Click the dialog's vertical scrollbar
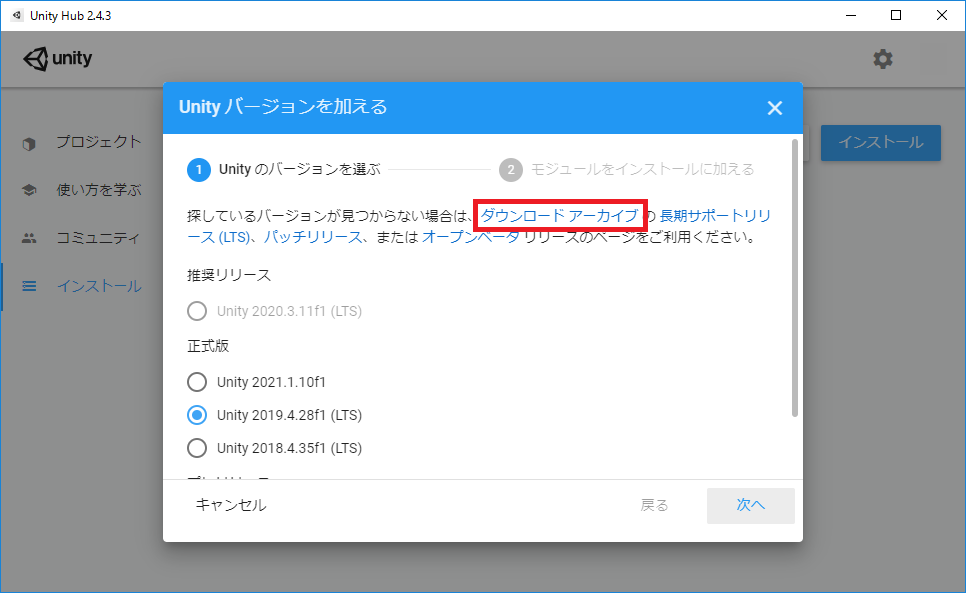The image size is (966, 593). click(x=795, y=278)
